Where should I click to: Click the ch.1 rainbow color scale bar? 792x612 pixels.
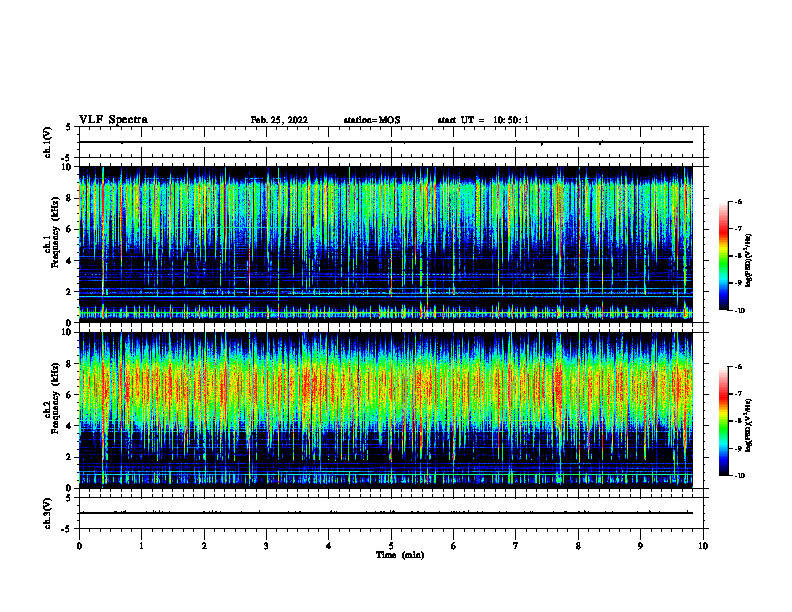pos(724,256)
